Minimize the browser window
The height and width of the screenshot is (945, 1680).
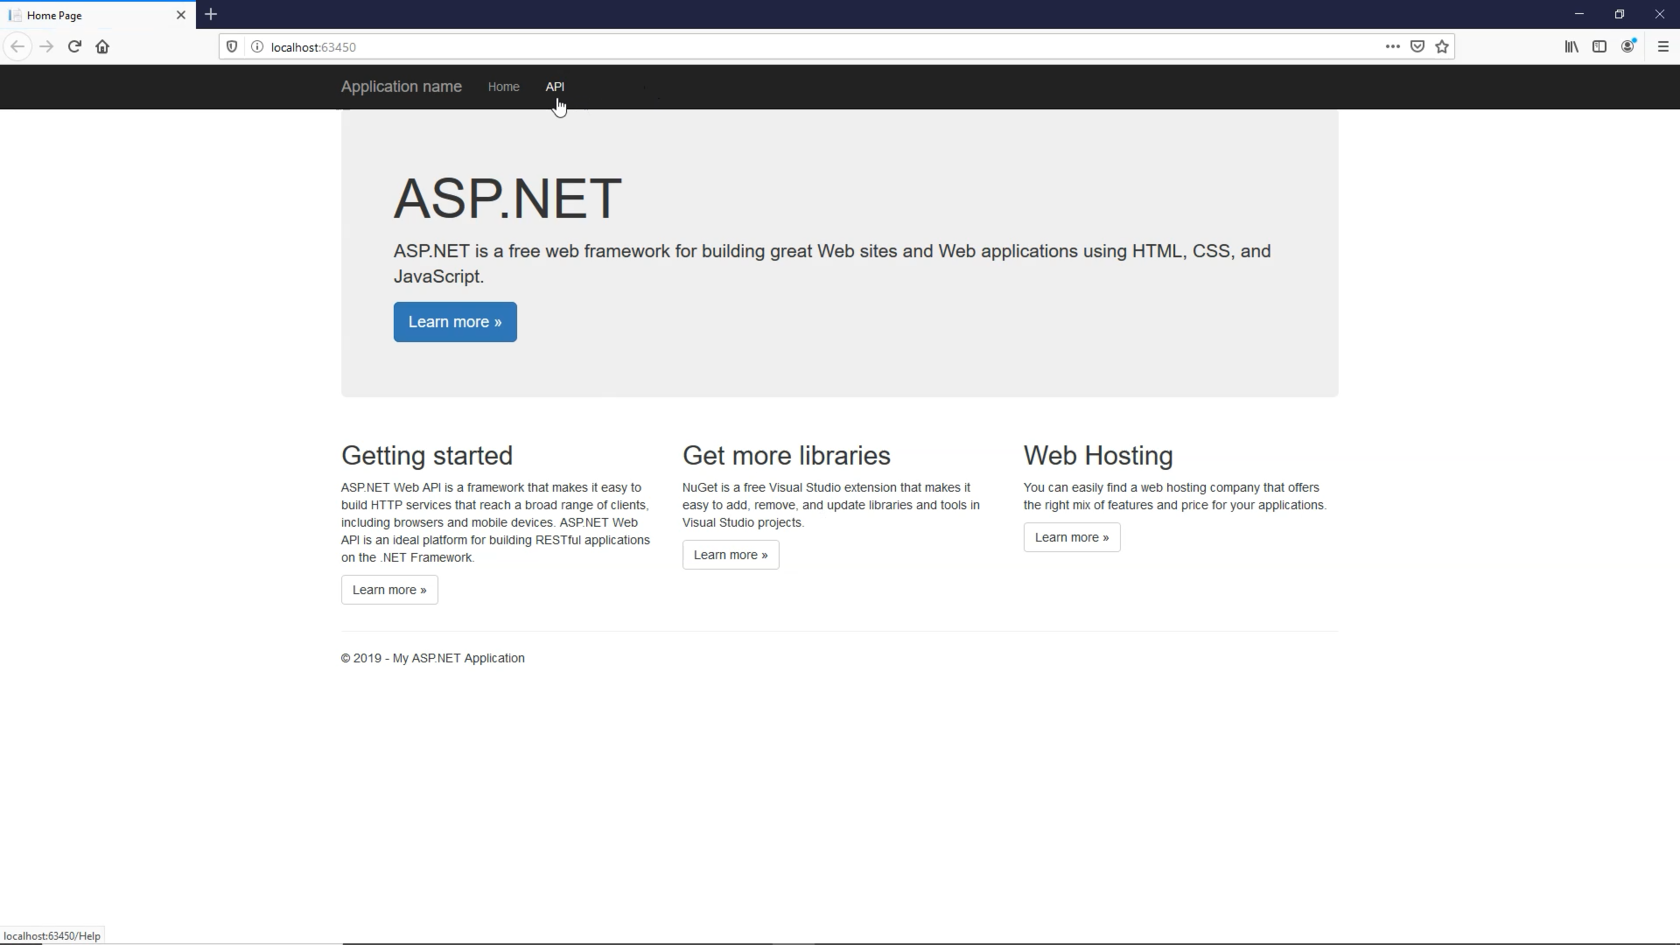pos(1579,14)
